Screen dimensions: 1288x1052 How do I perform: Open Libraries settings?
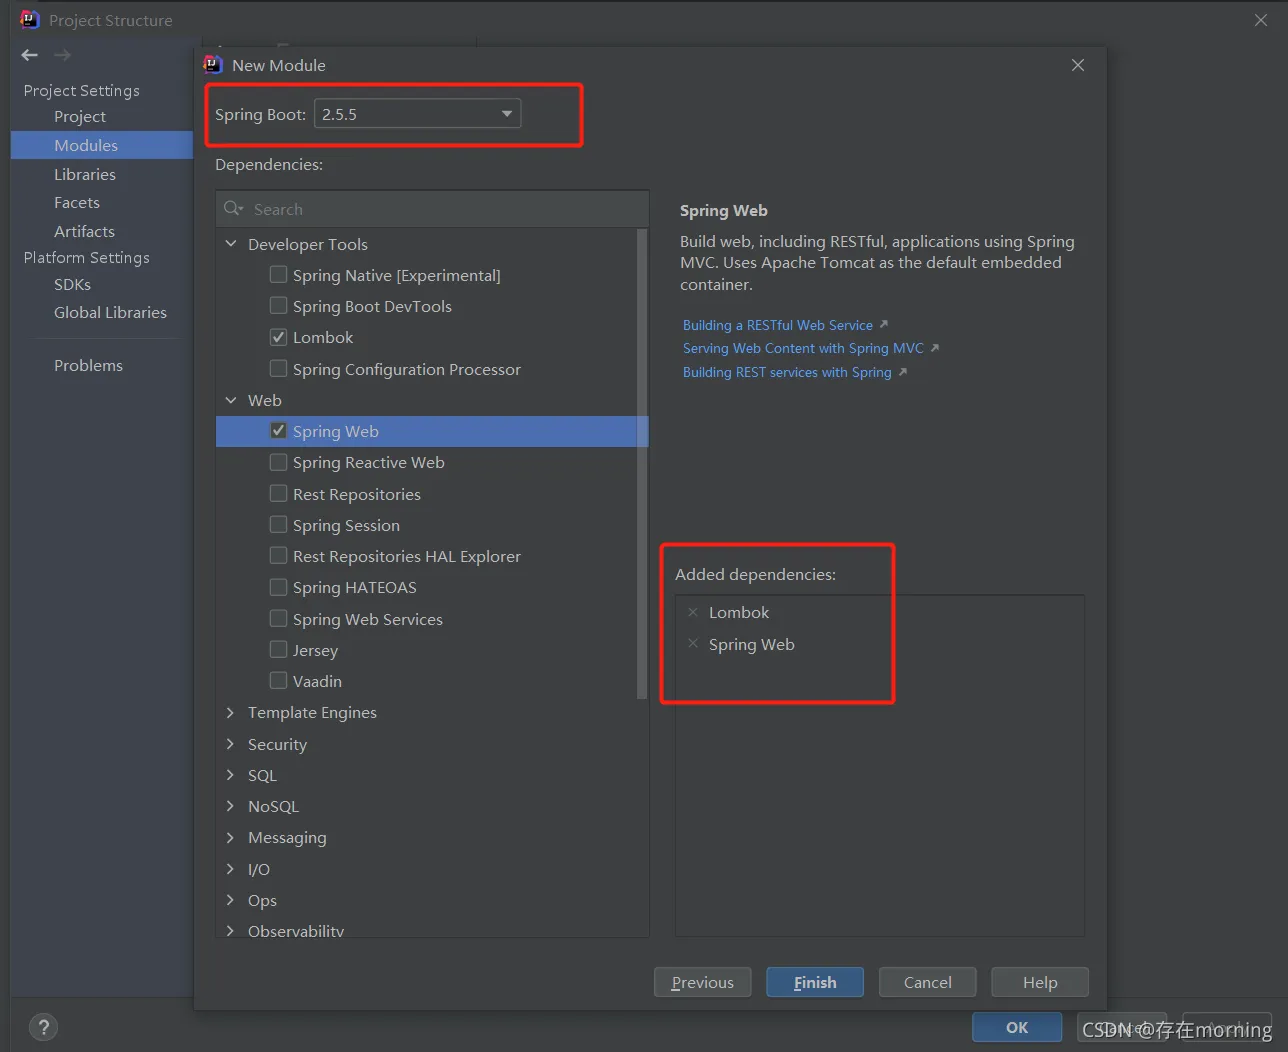[85, 174]
